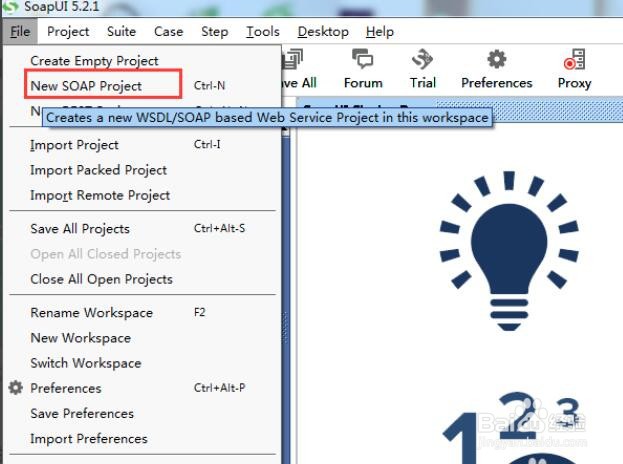The height and width of the screenshot is (464, 623).
Task: Open the Tools menu
Action: tap(263, 31)
